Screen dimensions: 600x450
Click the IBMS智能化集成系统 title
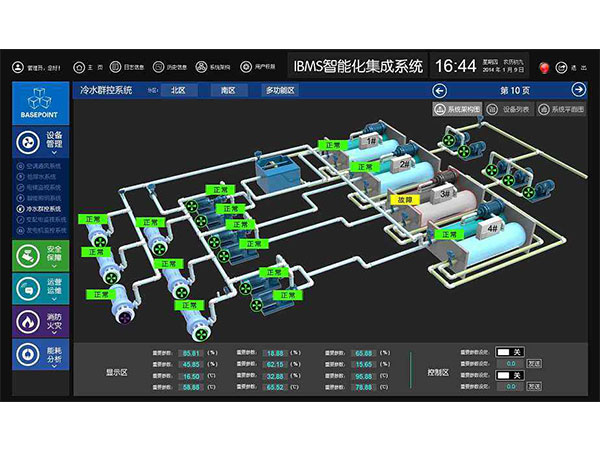(358, 66)
